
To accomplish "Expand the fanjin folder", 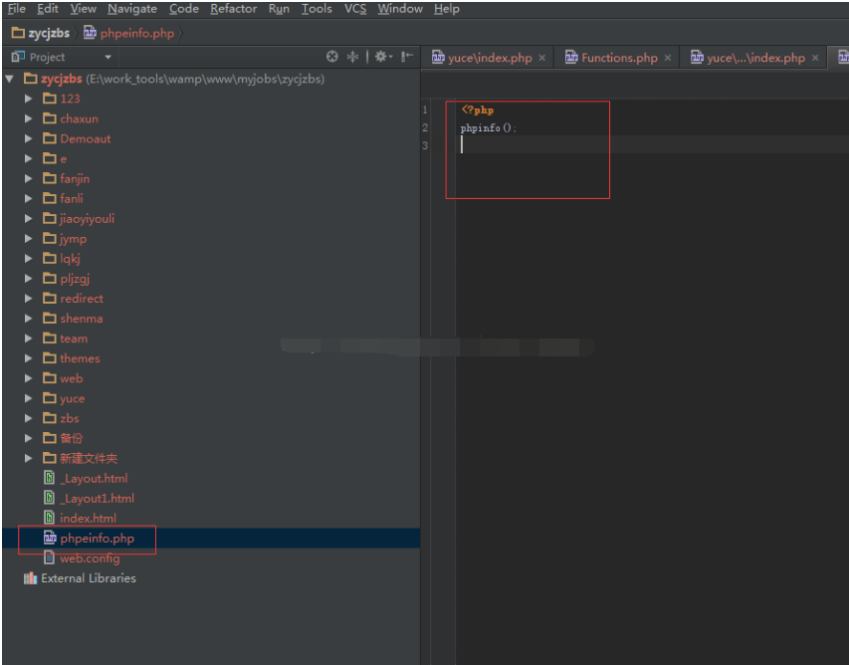I will click(x=28, y=179).
